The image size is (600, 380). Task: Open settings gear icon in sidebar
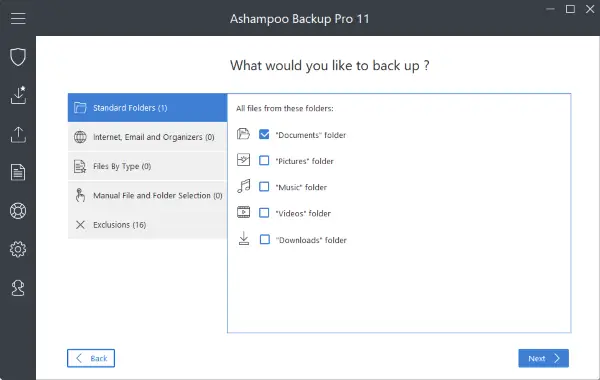[x=18, y=249]
